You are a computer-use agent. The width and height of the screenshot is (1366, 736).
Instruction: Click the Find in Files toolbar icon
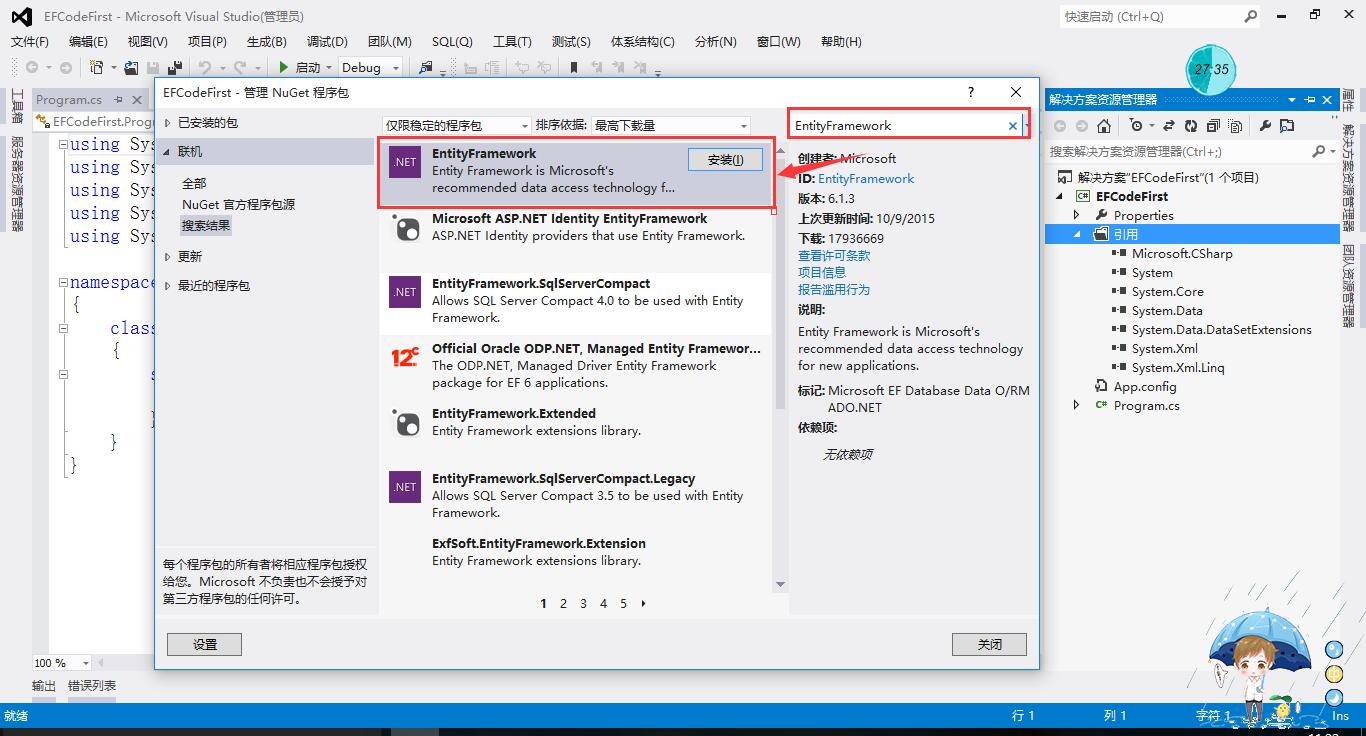coord(426,68)
